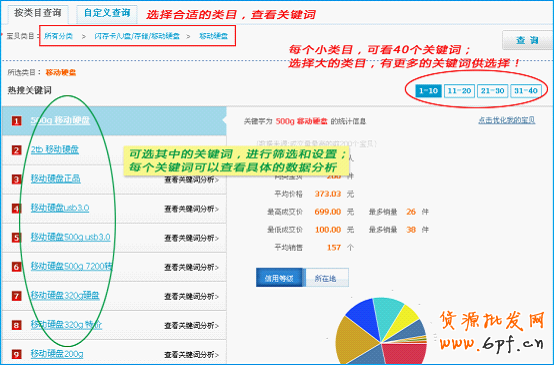The width and height of the screenshot is (554, 365).
Task: Open 所有分类 category breadcrumb
Action: (x=58, y=36)
